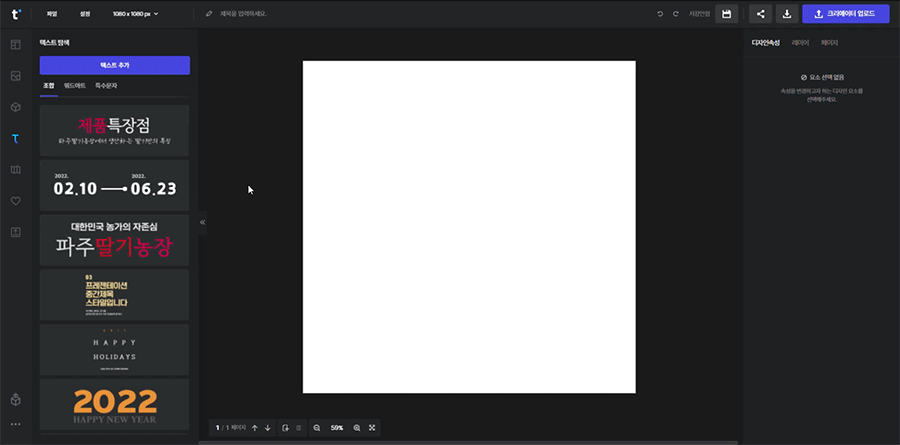
Task: Collapse the left text panel
Action: pyautogui.click(x=202, y=222)
